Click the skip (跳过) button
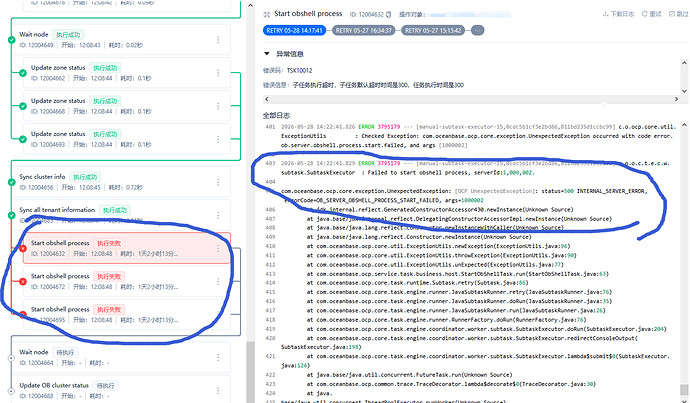690x403 pixels. tap(679, 14)
